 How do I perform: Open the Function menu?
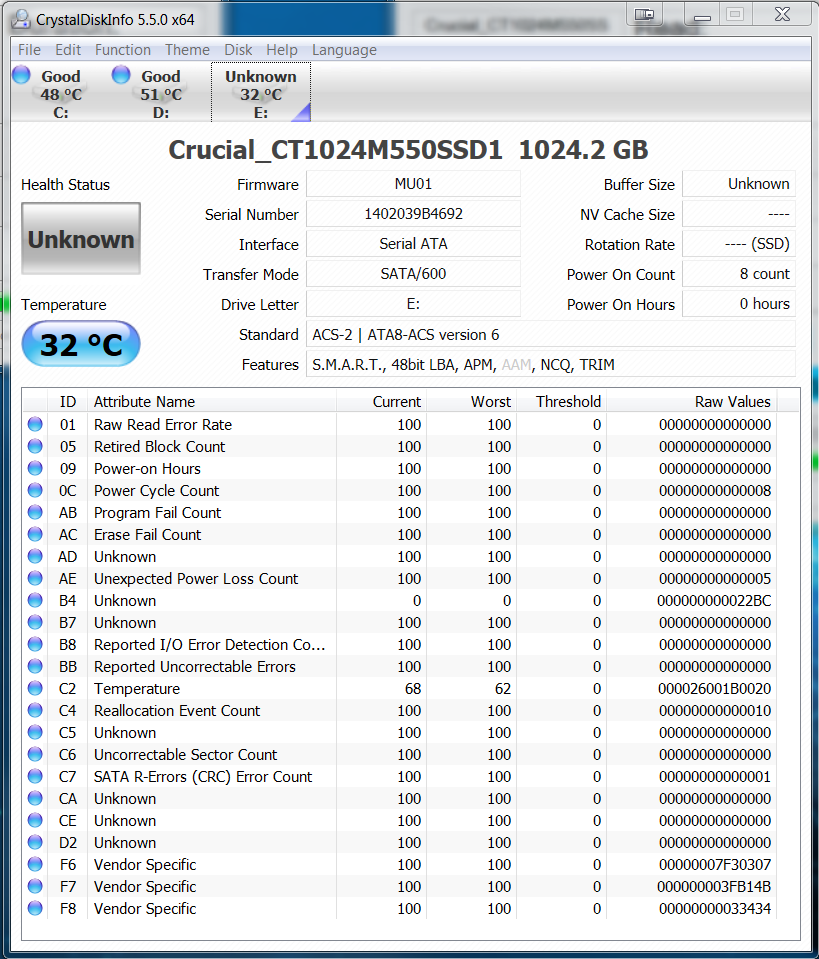click(123, 50)
